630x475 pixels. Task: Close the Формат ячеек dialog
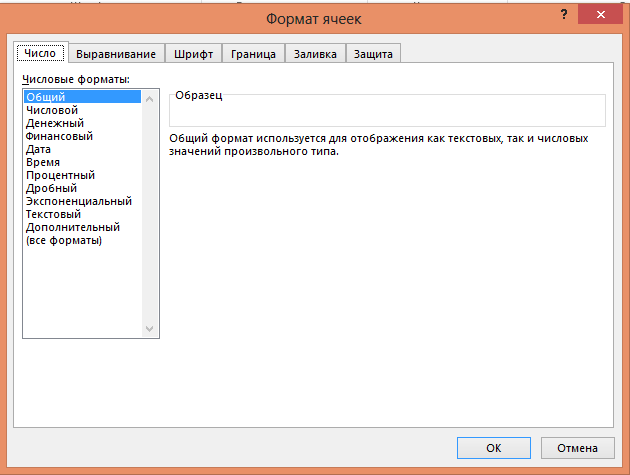pyautogui.click(x=601, y=15)
